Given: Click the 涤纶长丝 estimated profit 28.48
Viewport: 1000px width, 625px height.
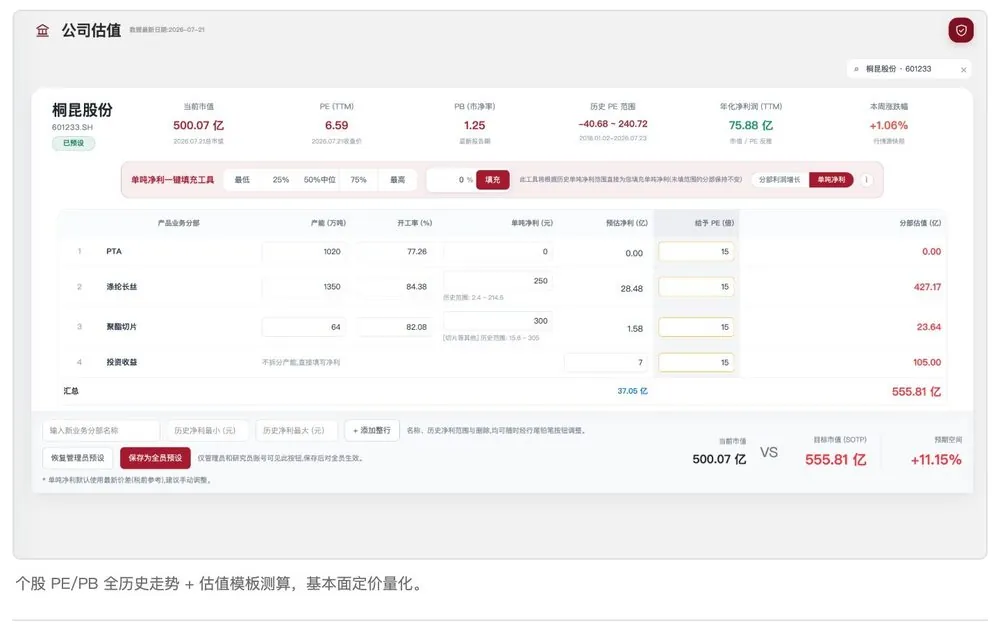Looking at the screenshot, I should (x=631, y=289).
